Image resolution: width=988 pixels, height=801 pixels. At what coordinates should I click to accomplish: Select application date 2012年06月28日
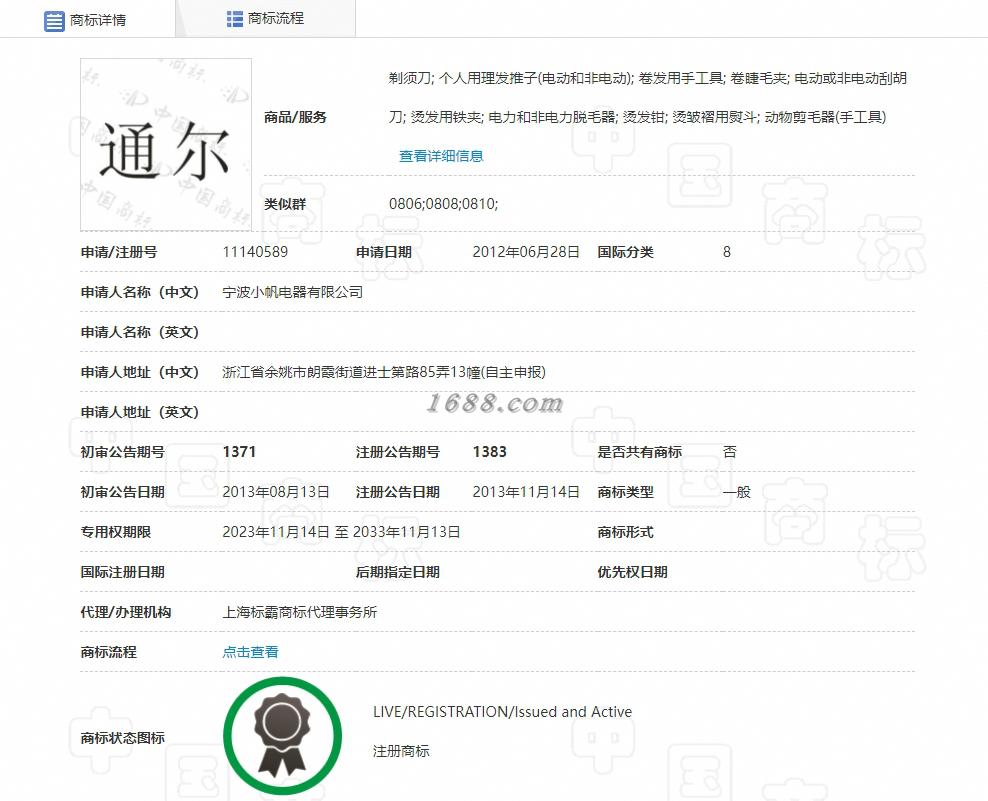click(526, 252)
